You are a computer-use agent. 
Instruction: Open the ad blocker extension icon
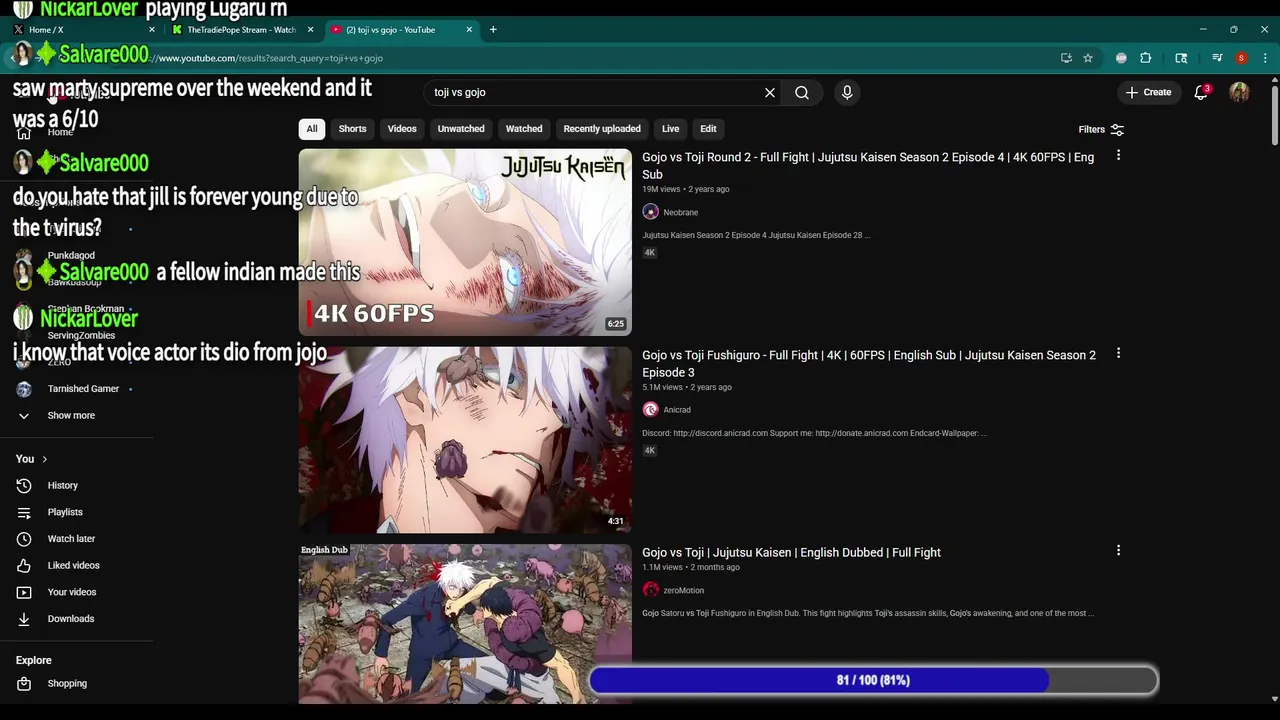point(1121,58)
